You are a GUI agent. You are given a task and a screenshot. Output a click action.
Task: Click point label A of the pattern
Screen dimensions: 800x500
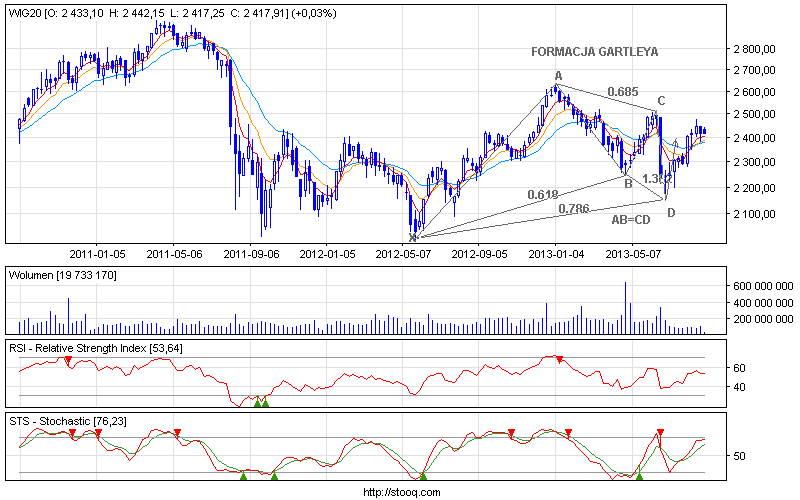pos(558,76)
